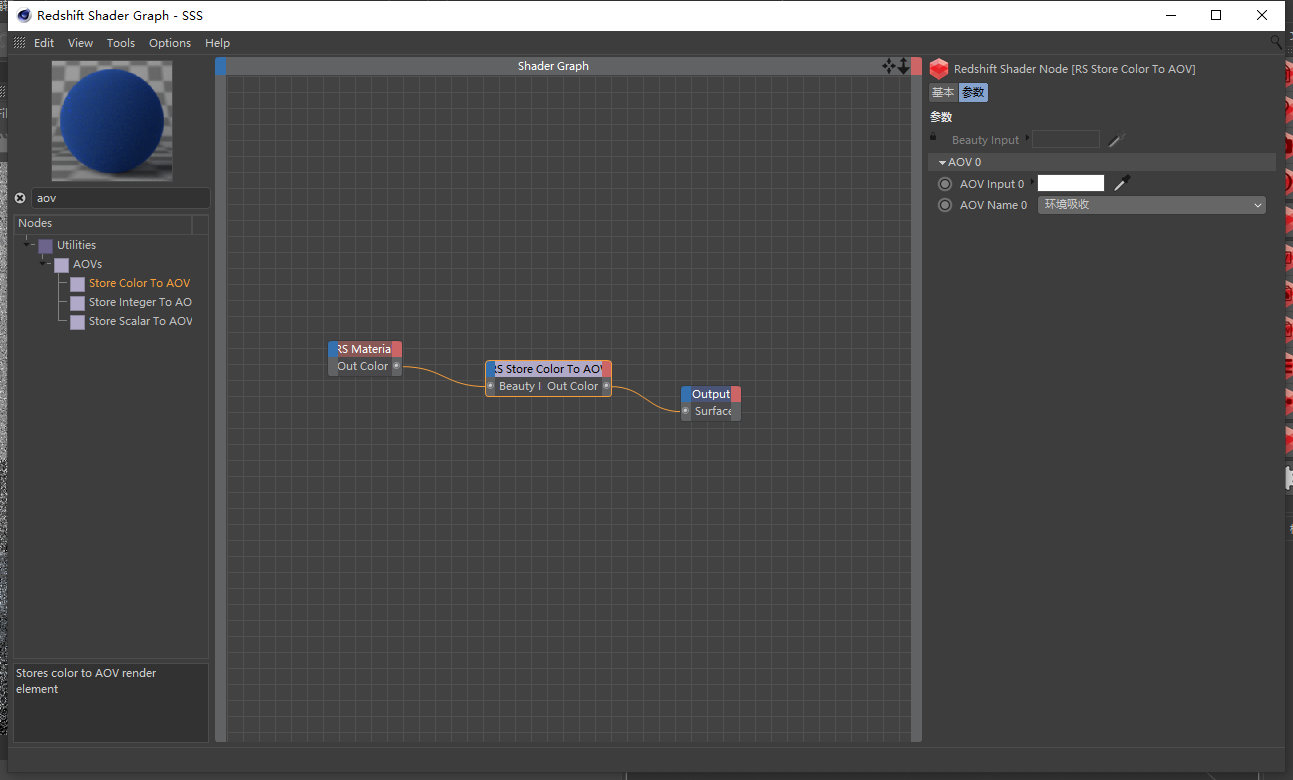The image size is (1293, 780).
Task: Click the zoom-view arrow icon in Shader Graph header
Action: pyautogui.click(x=903, y=66)
